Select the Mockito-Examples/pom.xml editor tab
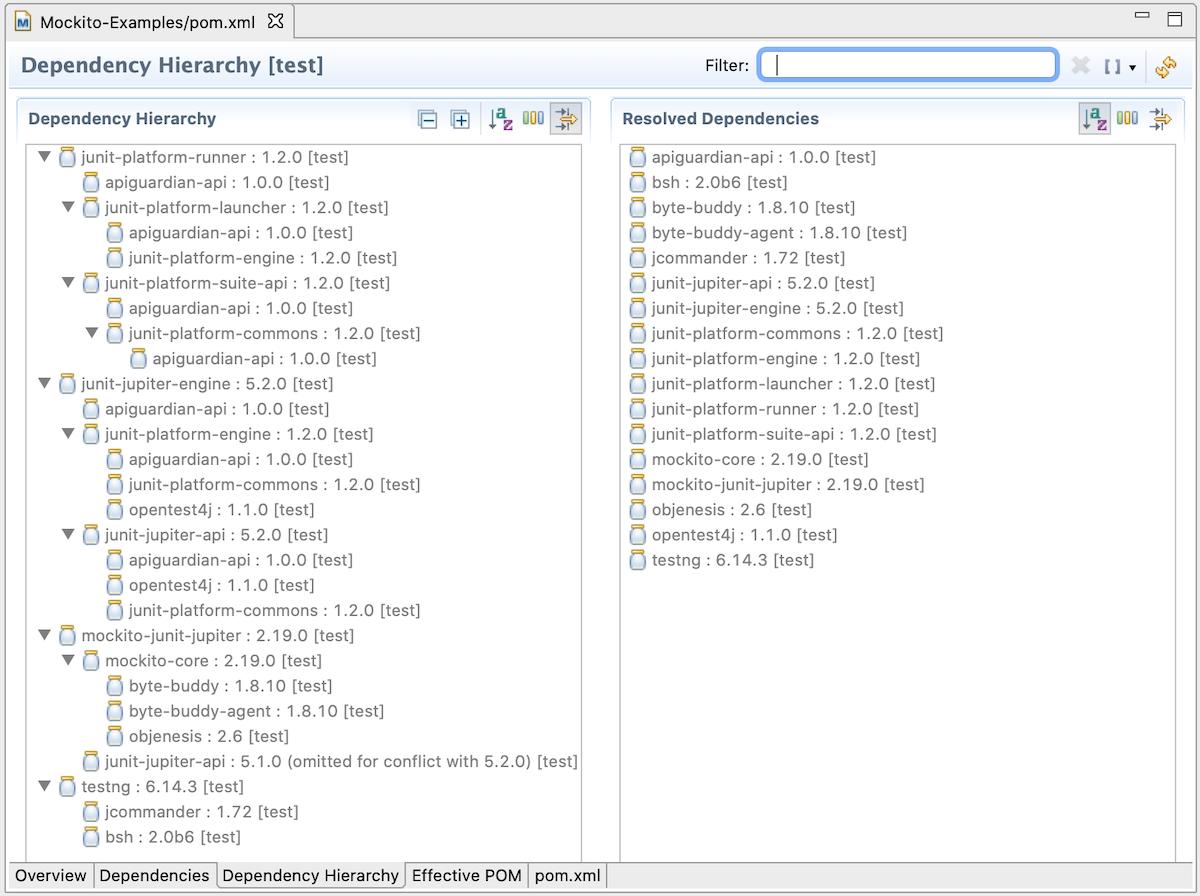The width and height of the screenshot is (1200, 896). click(148, 21)
